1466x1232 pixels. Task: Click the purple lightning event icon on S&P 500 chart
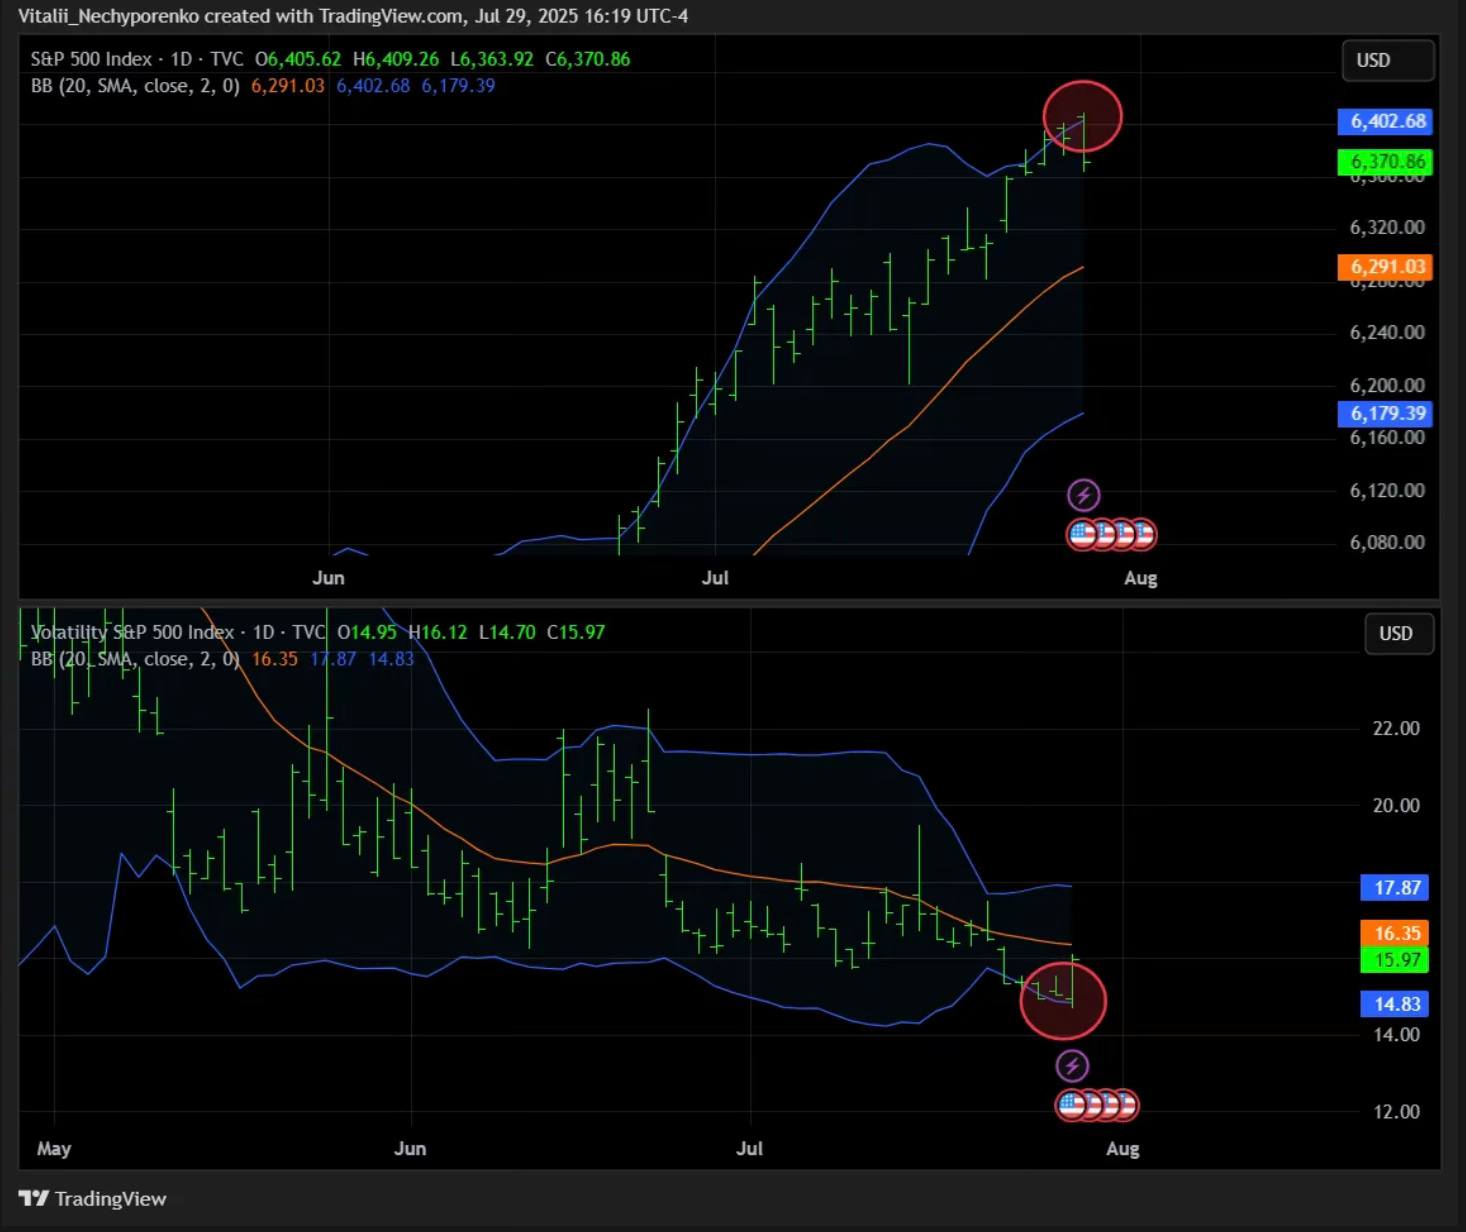1084,495
